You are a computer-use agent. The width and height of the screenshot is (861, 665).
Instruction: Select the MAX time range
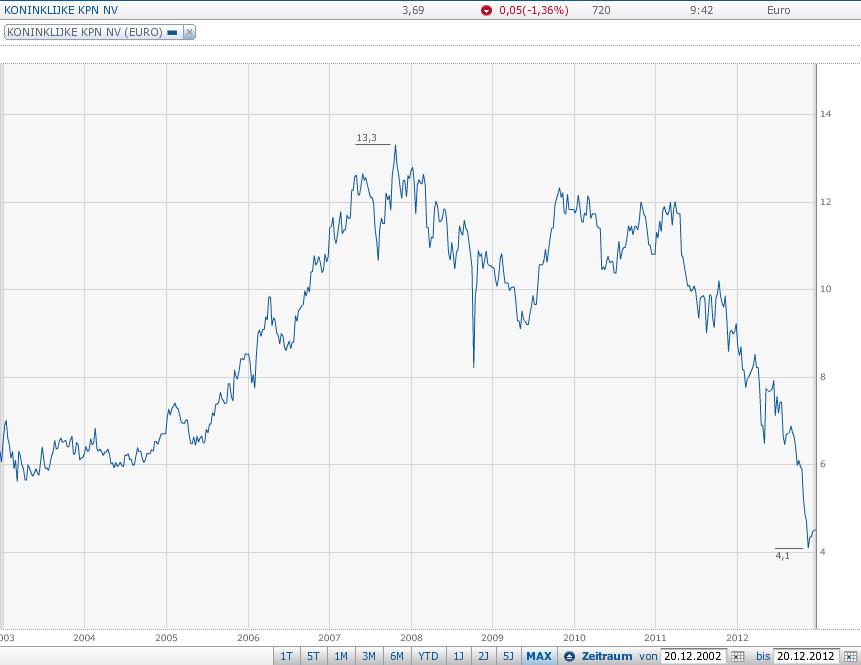[x=539, y=656]
